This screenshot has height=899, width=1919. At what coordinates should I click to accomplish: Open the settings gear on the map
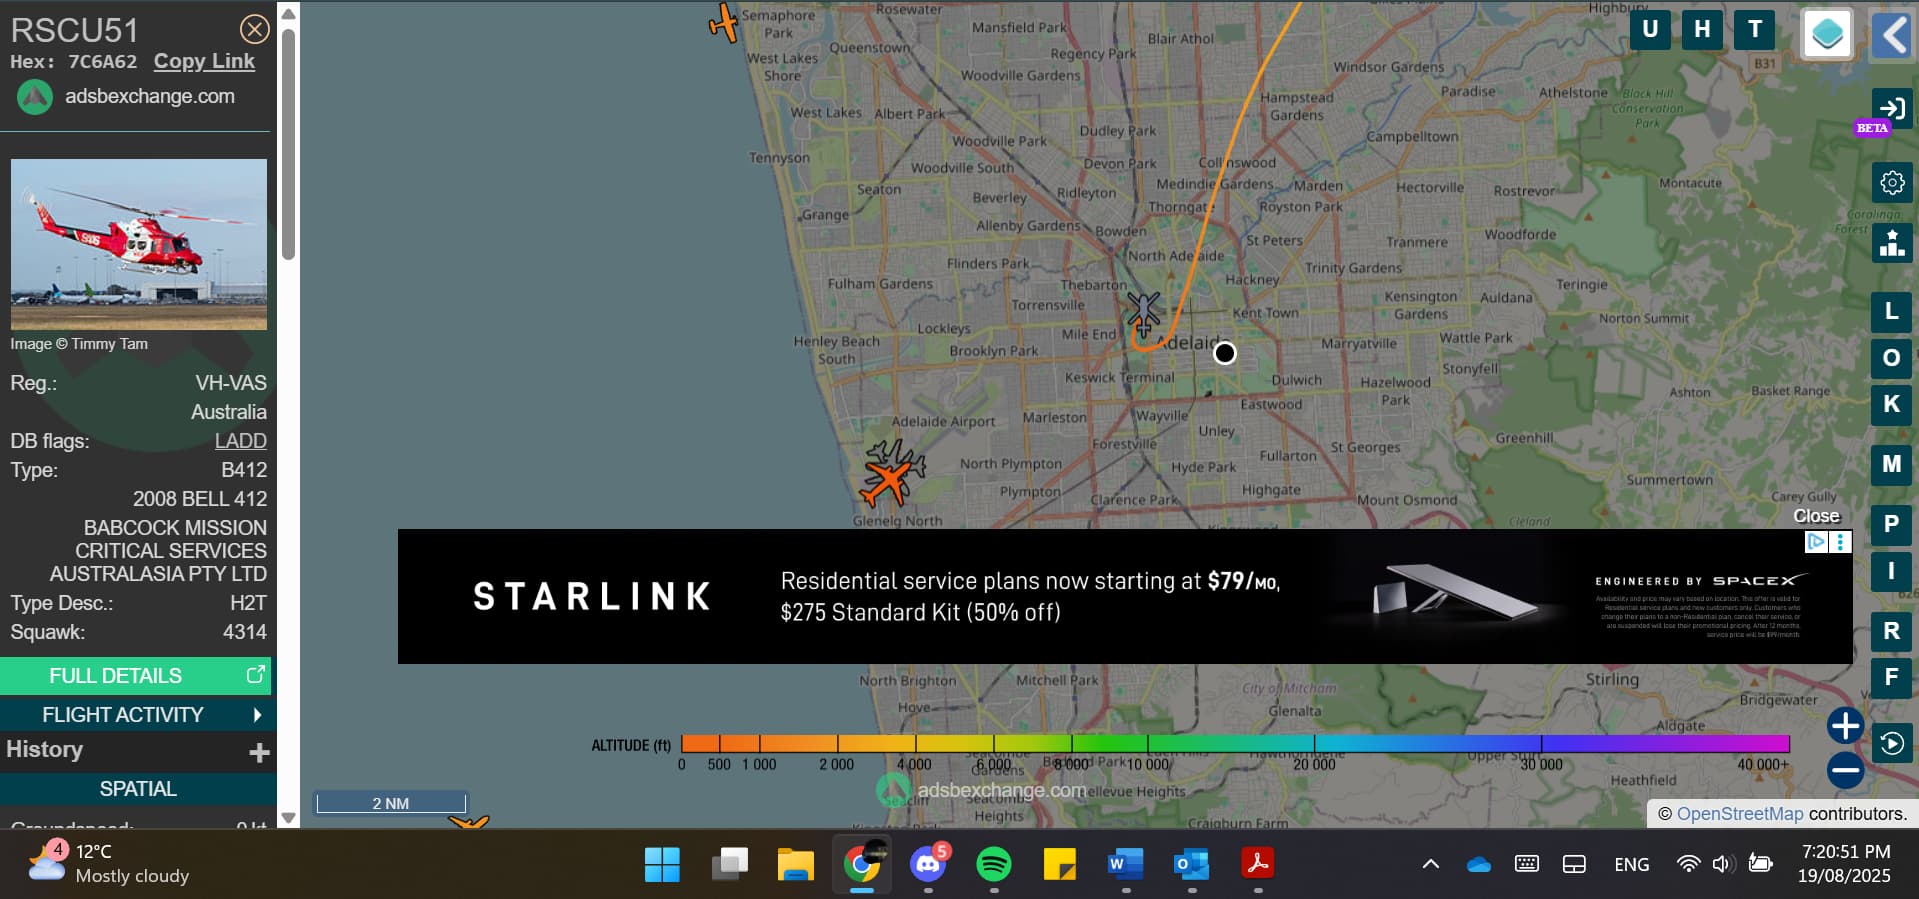pos(1891,183)
